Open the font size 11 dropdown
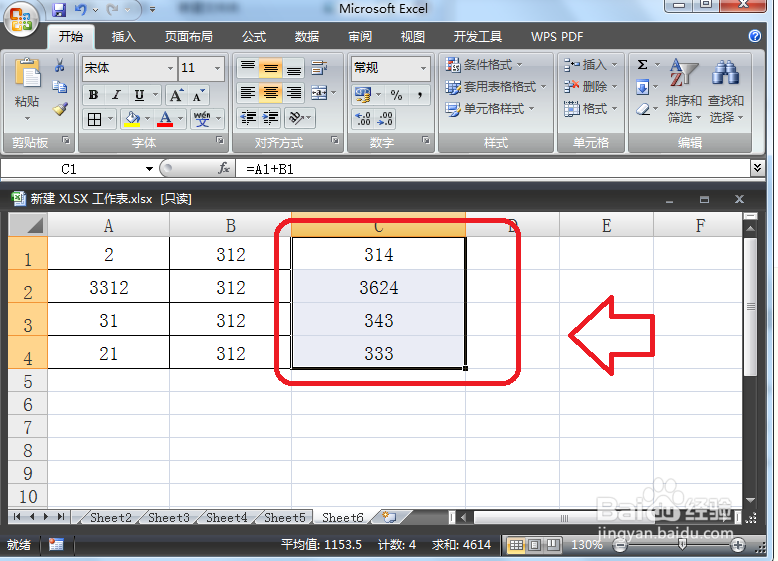The height and width of the screenshot is (561, 778). coord(217,68)
